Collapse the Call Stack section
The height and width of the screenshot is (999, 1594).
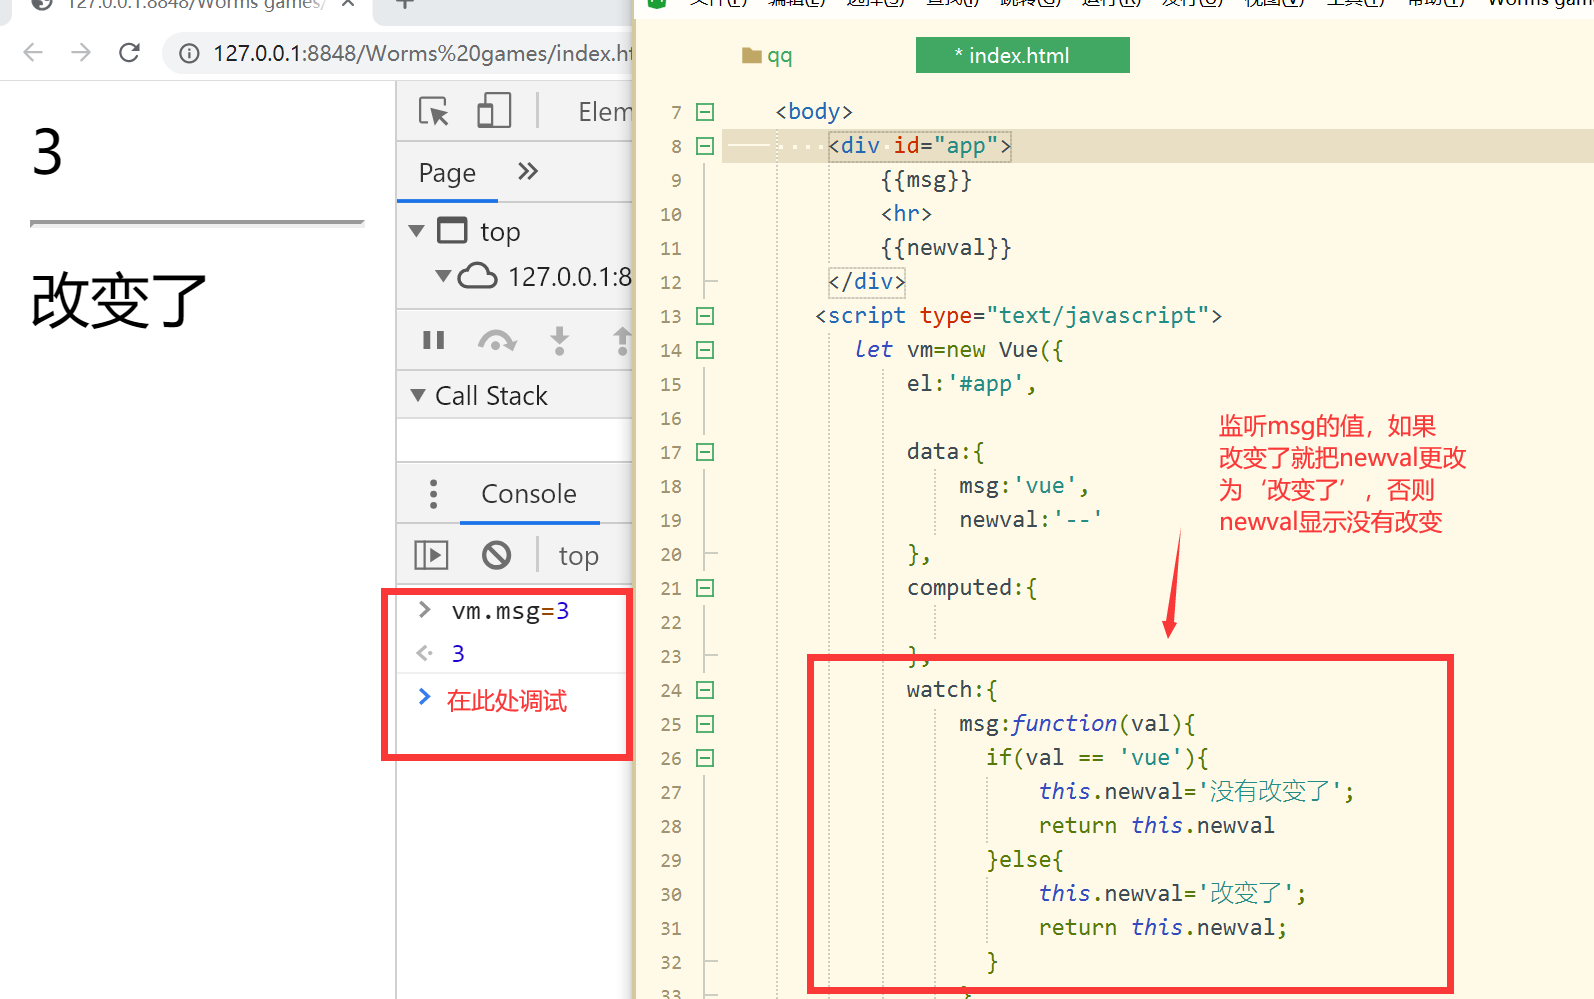click(x=418, y=395)
